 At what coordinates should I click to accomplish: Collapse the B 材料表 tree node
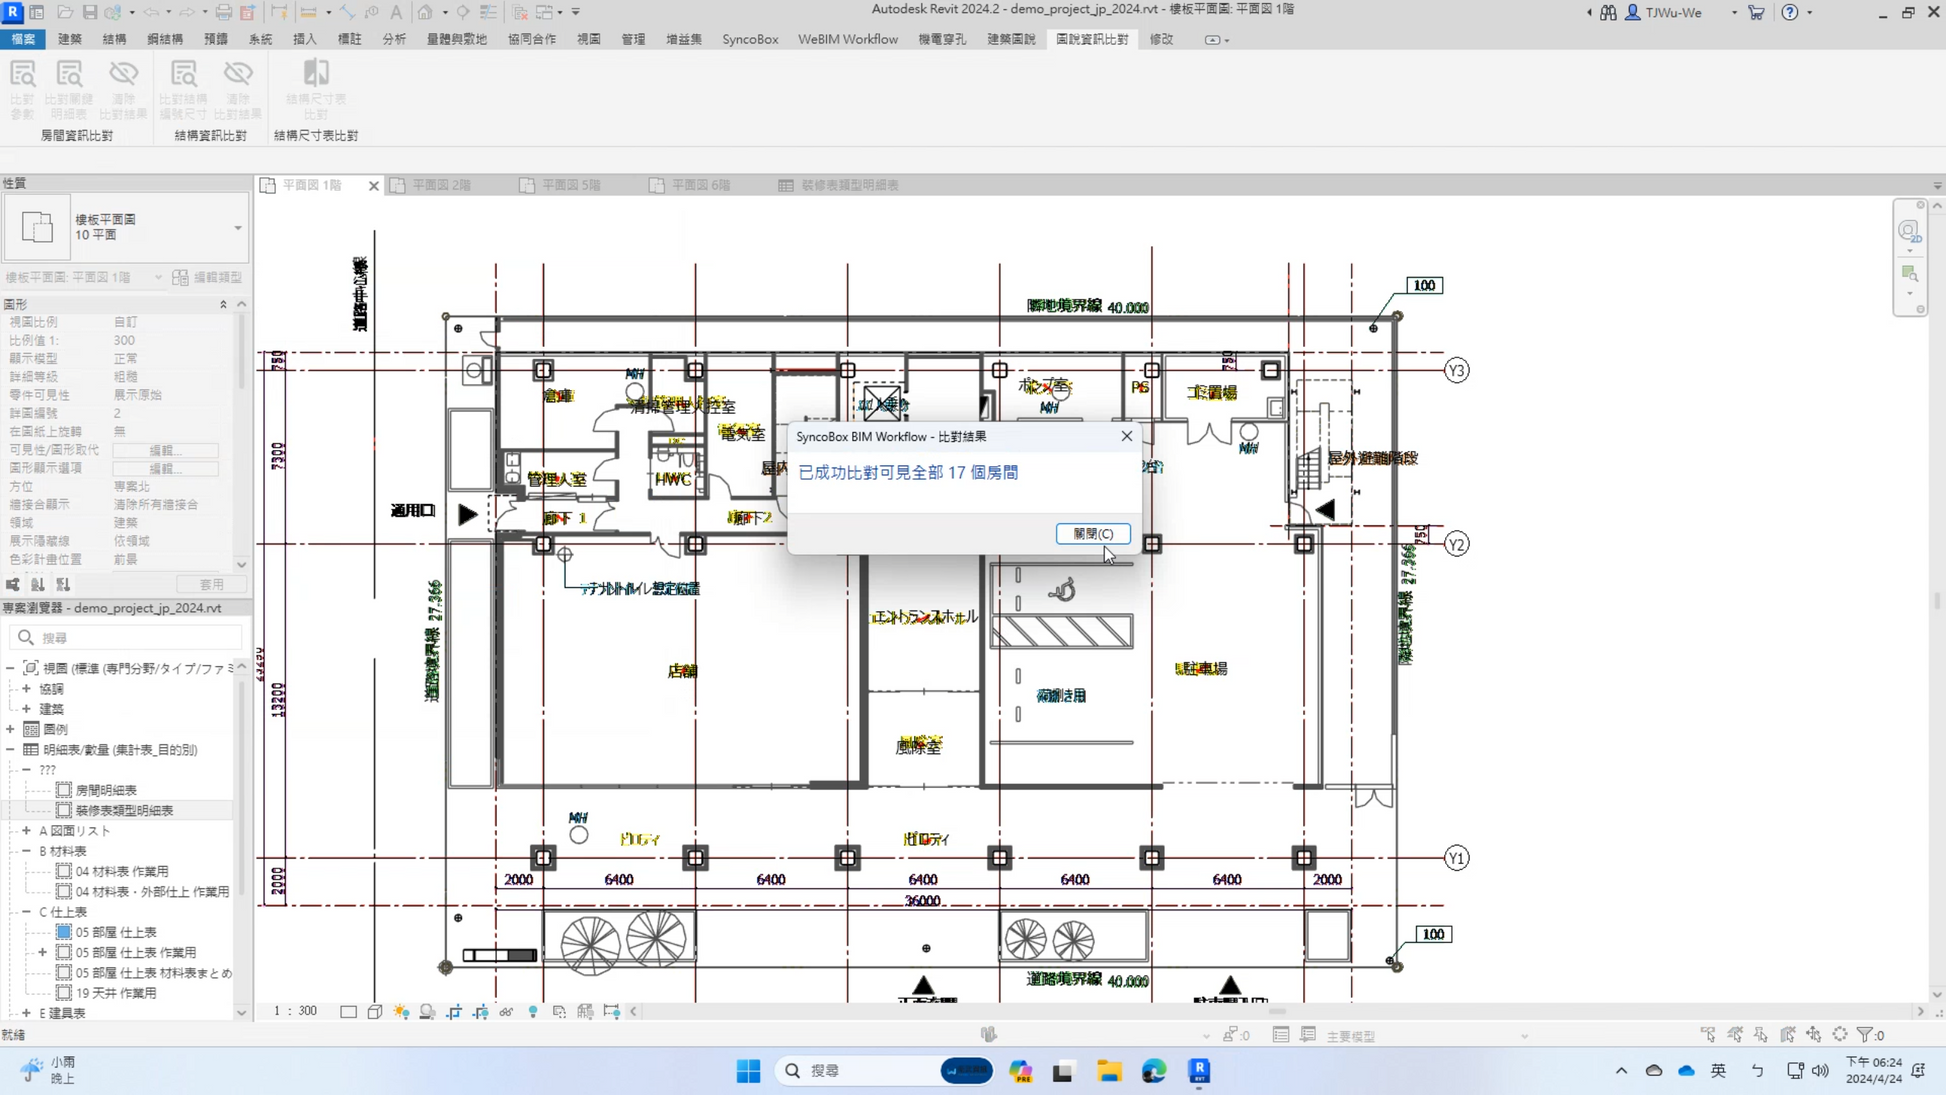pos(27,851)
